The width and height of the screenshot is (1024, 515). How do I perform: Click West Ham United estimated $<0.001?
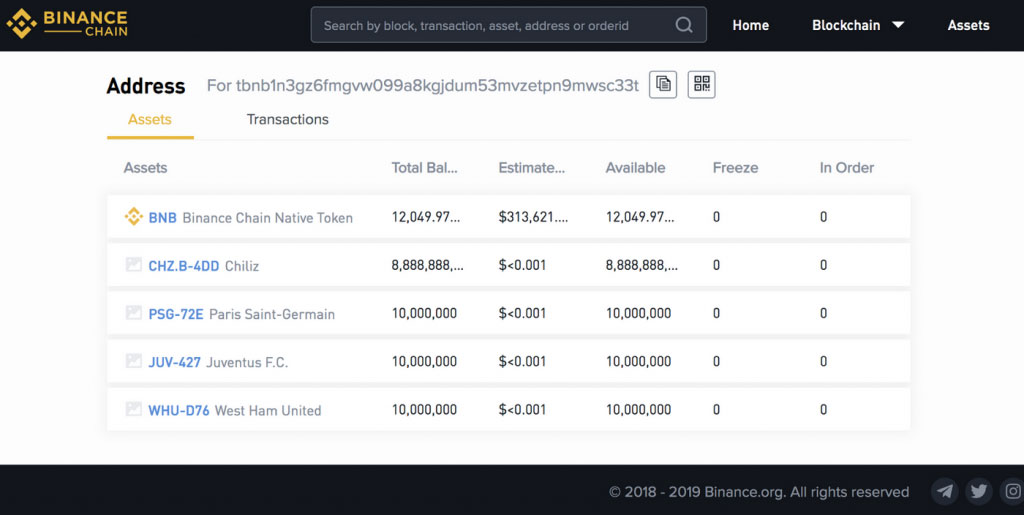click(x=522, y=410)
